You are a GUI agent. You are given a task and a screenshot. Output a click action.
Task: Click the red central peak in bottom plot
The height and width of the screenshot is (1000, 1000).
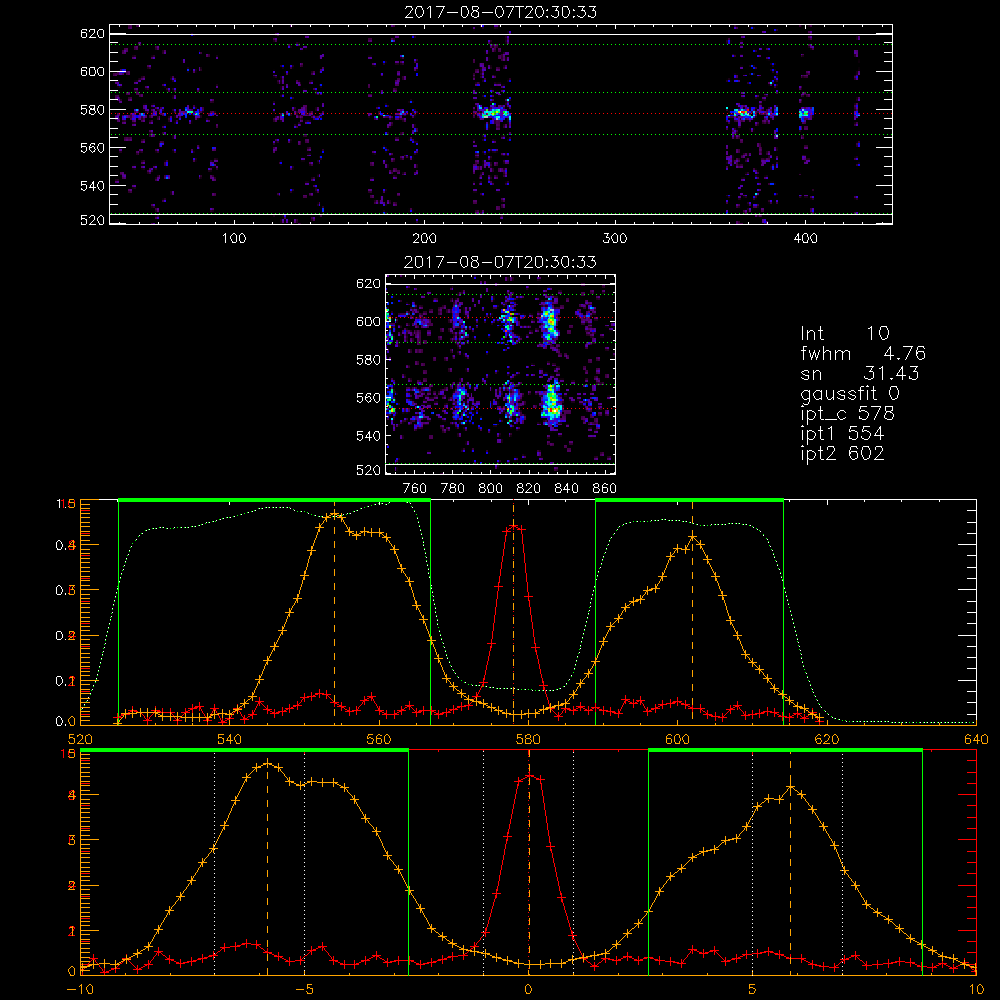529,777
